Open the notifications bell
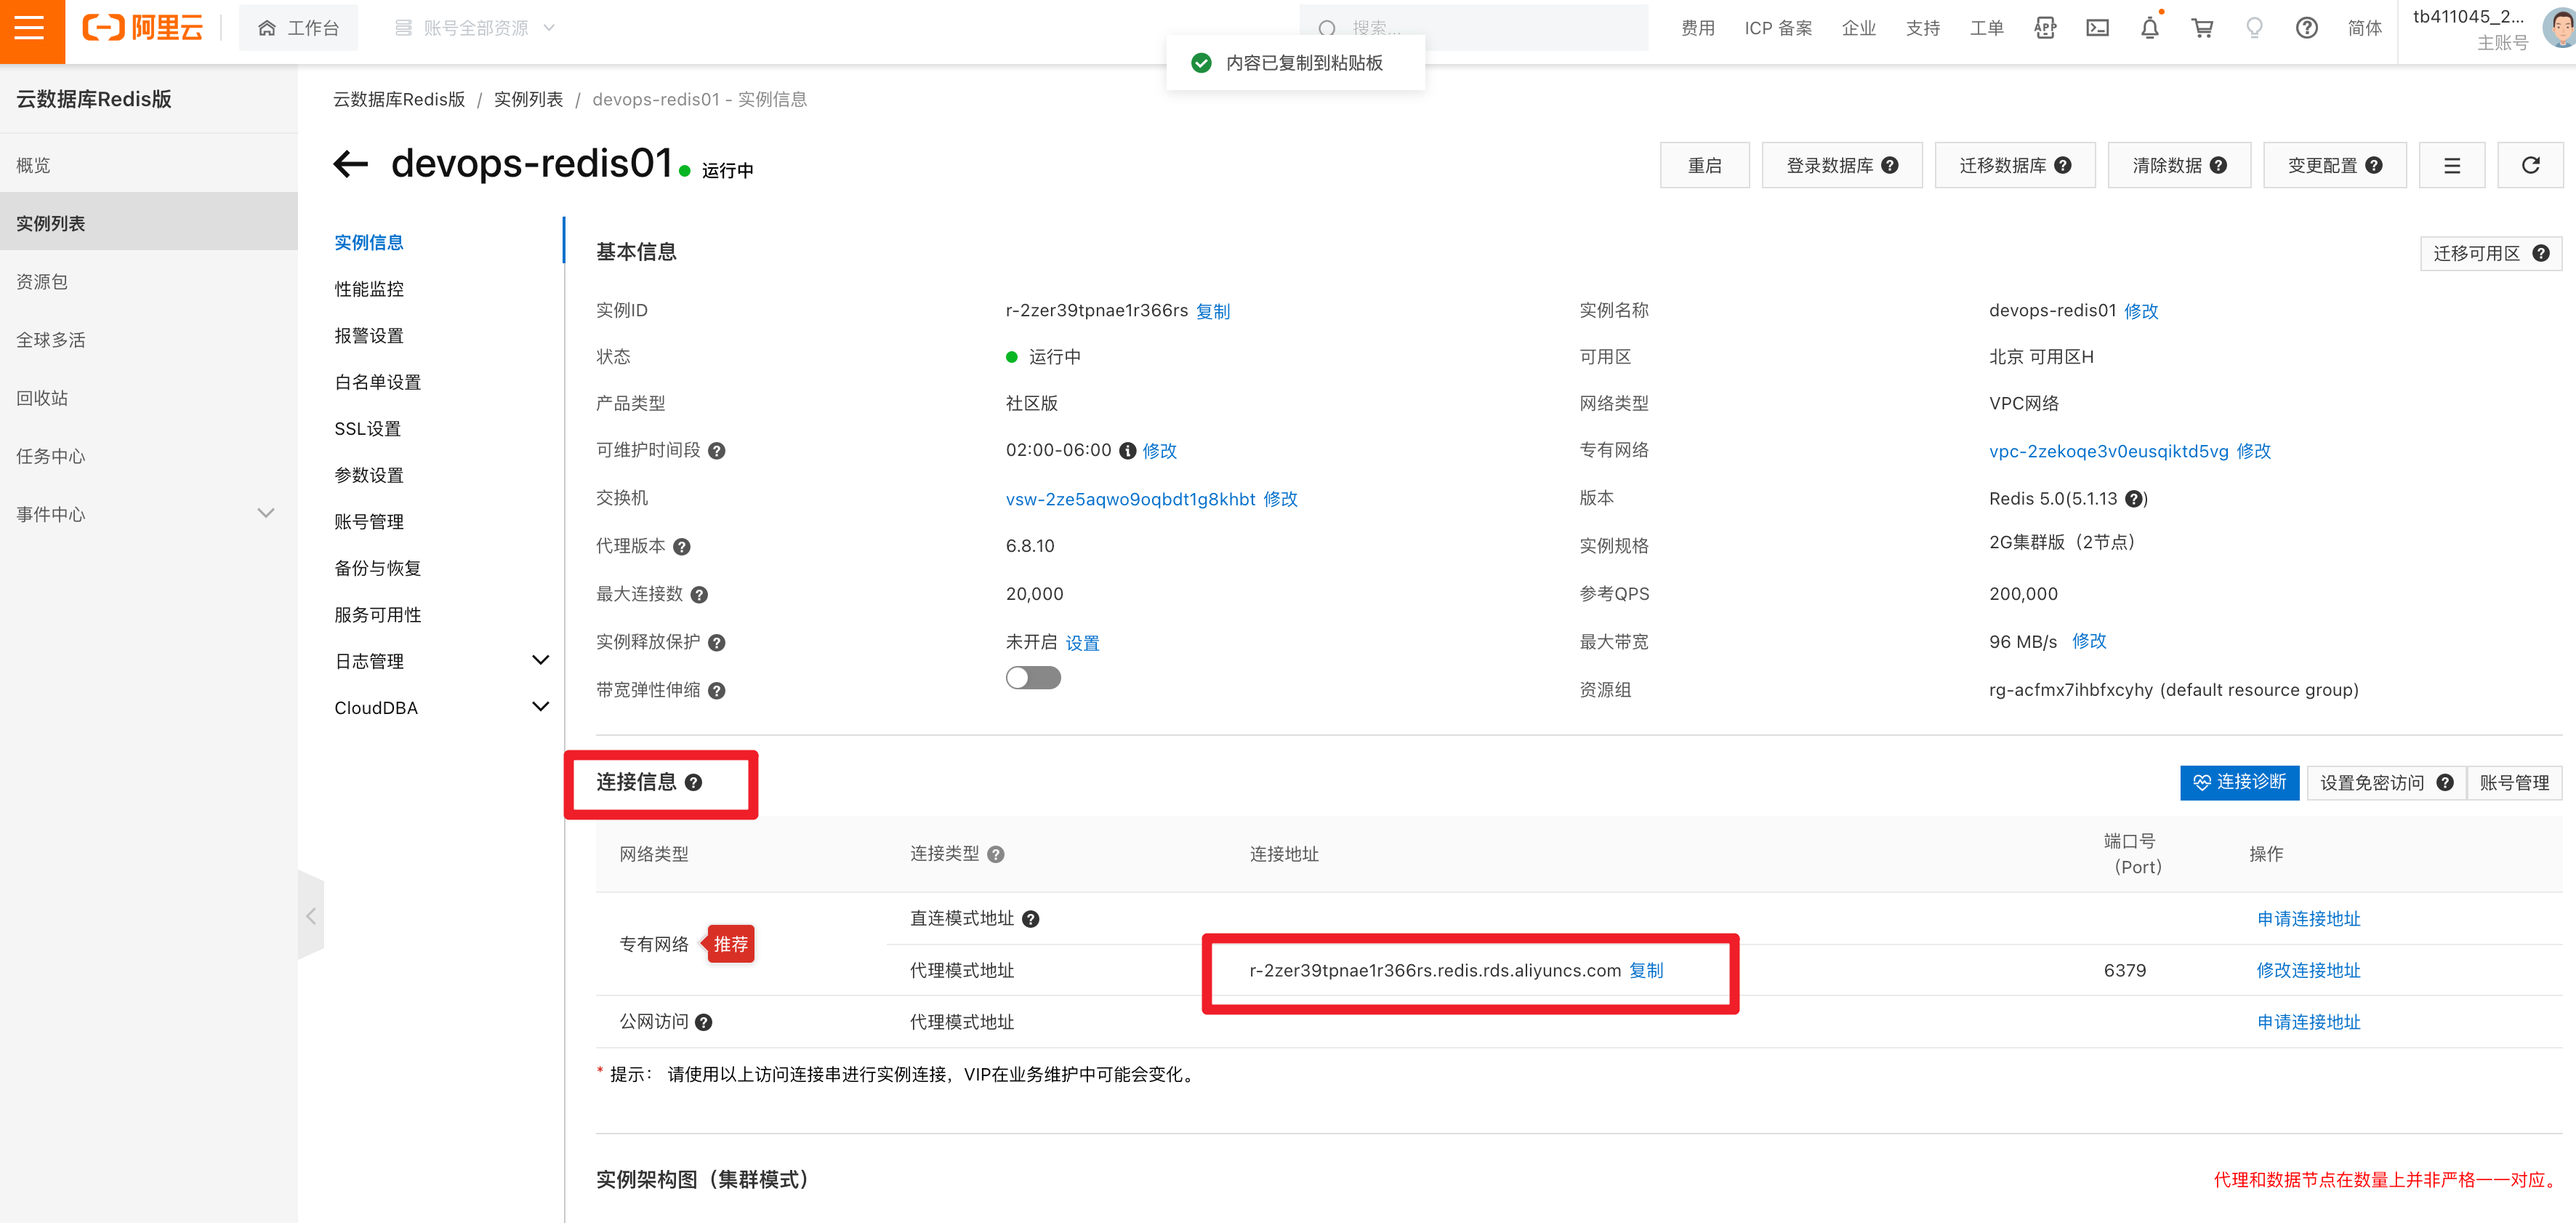This screenshot has width=2576, height=1223. (2149, 28)
